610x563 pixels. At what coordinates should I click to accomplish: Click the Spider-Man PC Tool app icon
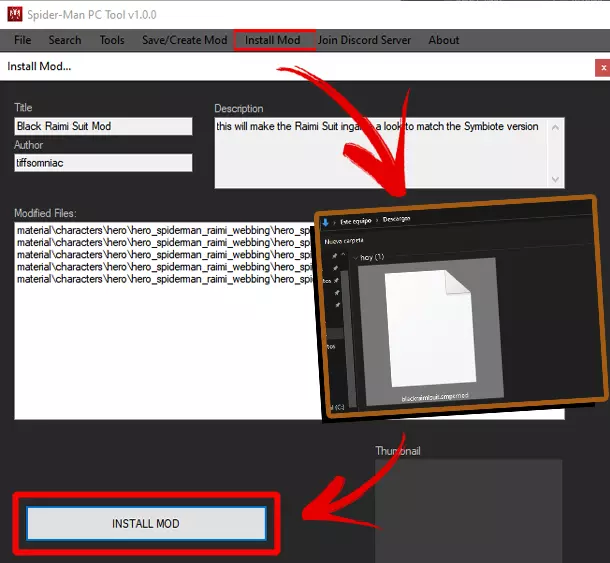(x=15, y=14)
